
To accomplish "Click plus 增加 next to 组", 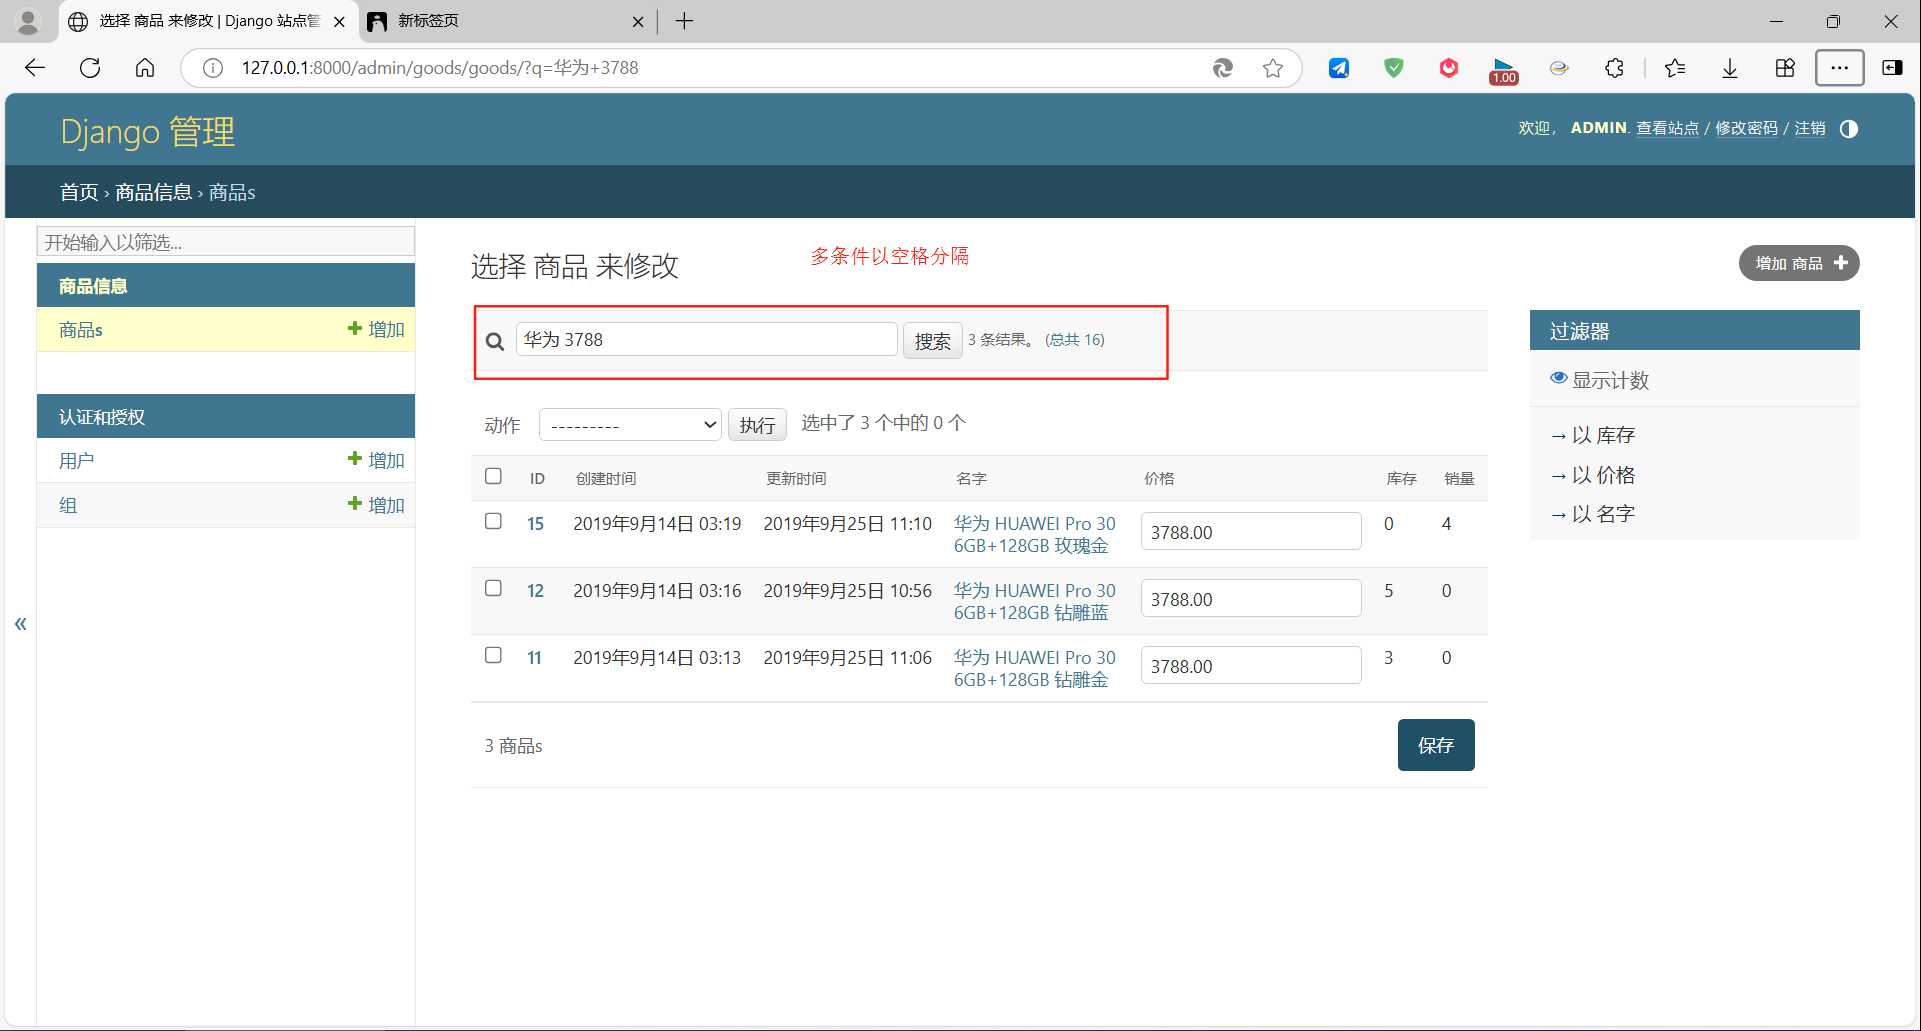I will (376, 505).
